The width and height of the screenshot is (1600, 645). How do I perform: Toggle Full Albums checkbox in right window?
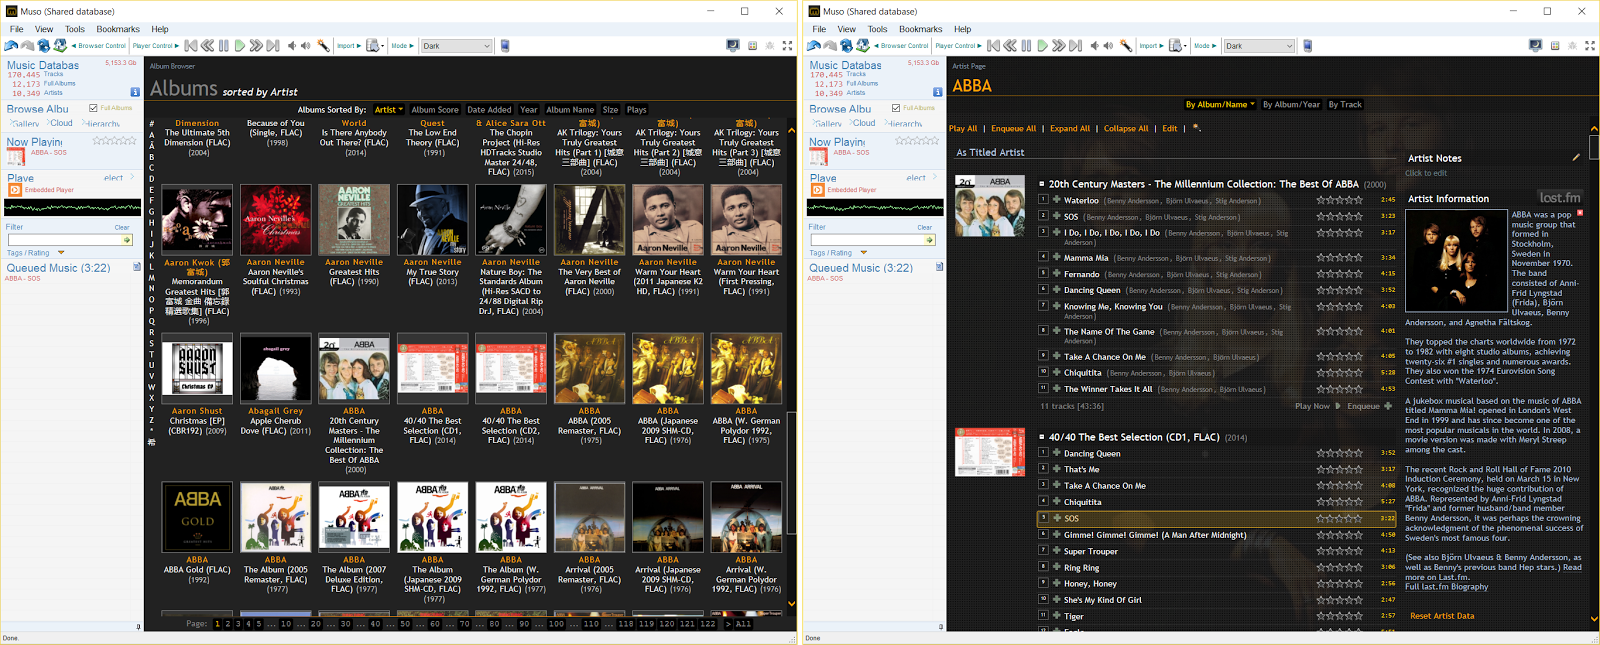896,108
